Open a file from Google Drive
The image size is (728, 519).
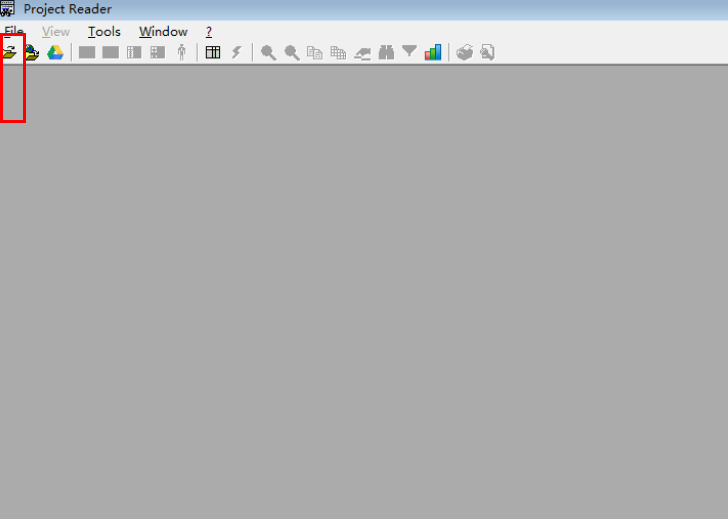pos(55,52)
